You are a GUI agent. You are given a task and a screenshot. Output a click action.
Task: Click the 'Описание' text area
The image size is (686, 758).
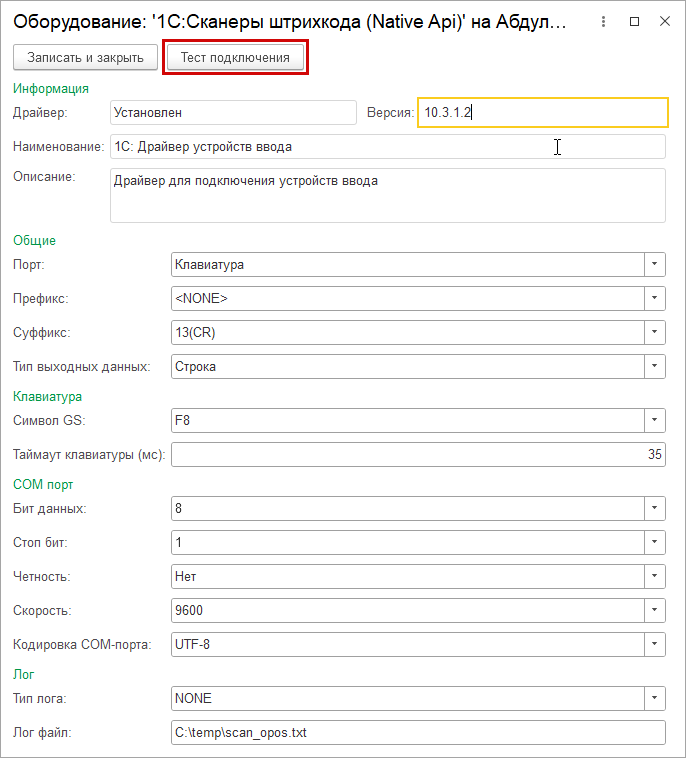pyautogui.click(x=387, y=195)
